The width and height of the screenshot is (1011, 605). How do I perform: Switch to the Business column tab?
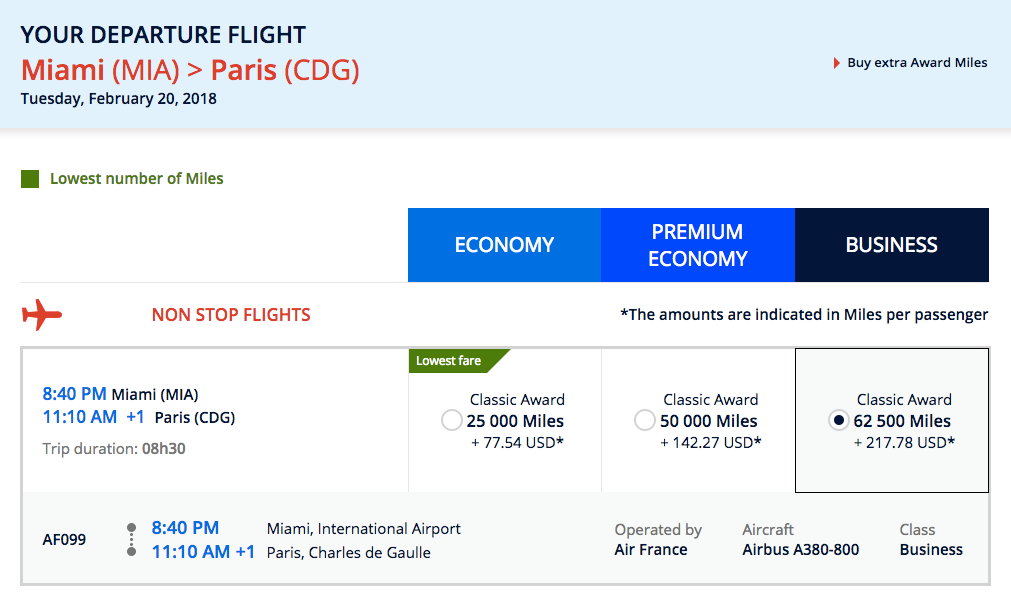(891, 245)
